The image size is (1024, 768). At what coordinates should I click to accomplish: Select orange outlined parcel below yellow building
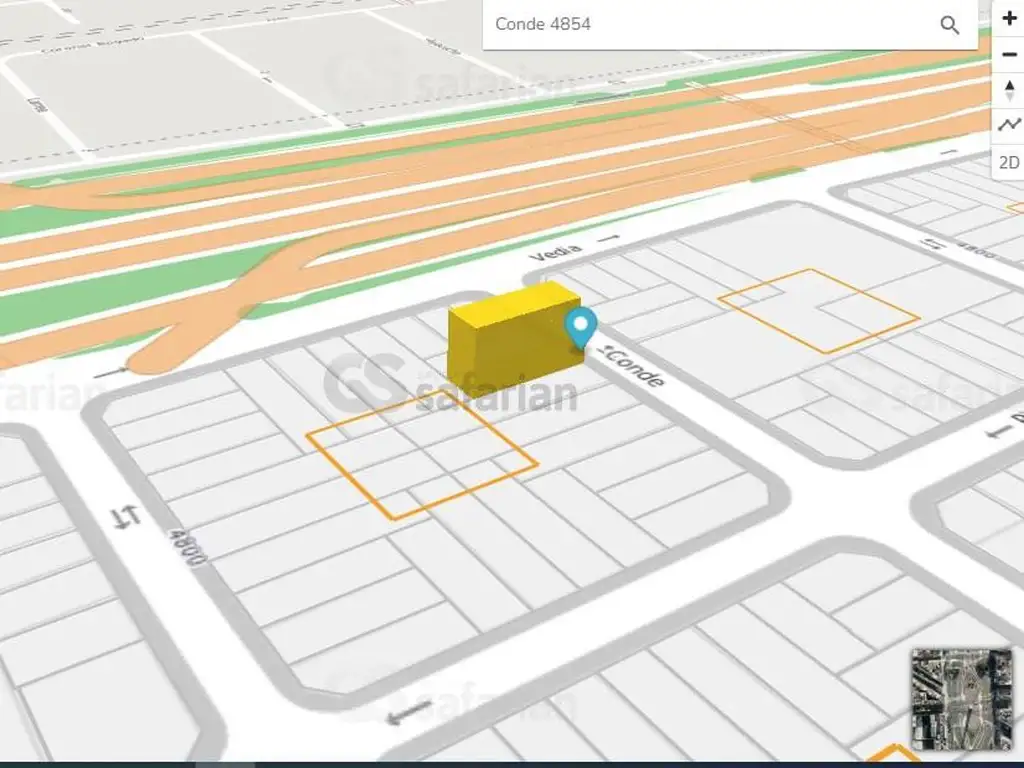(421, 457)
